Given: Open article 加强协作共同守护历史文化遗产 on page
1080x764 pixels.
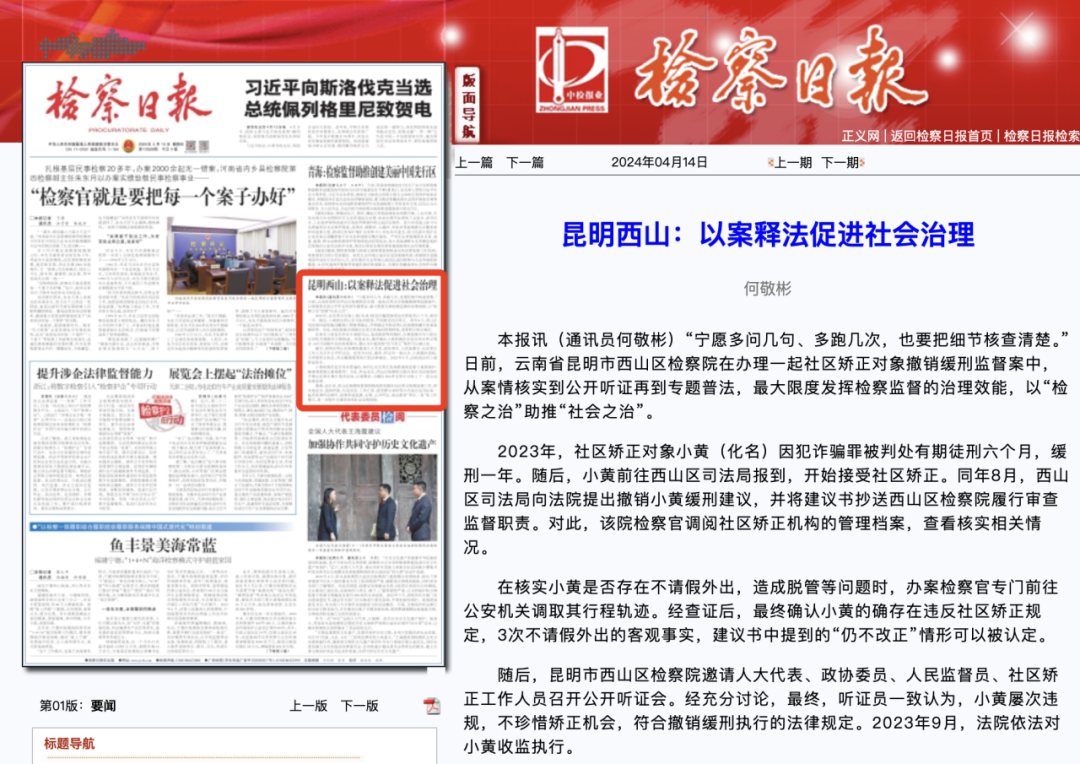Looking at the screenshot, I should coord(372,444).
